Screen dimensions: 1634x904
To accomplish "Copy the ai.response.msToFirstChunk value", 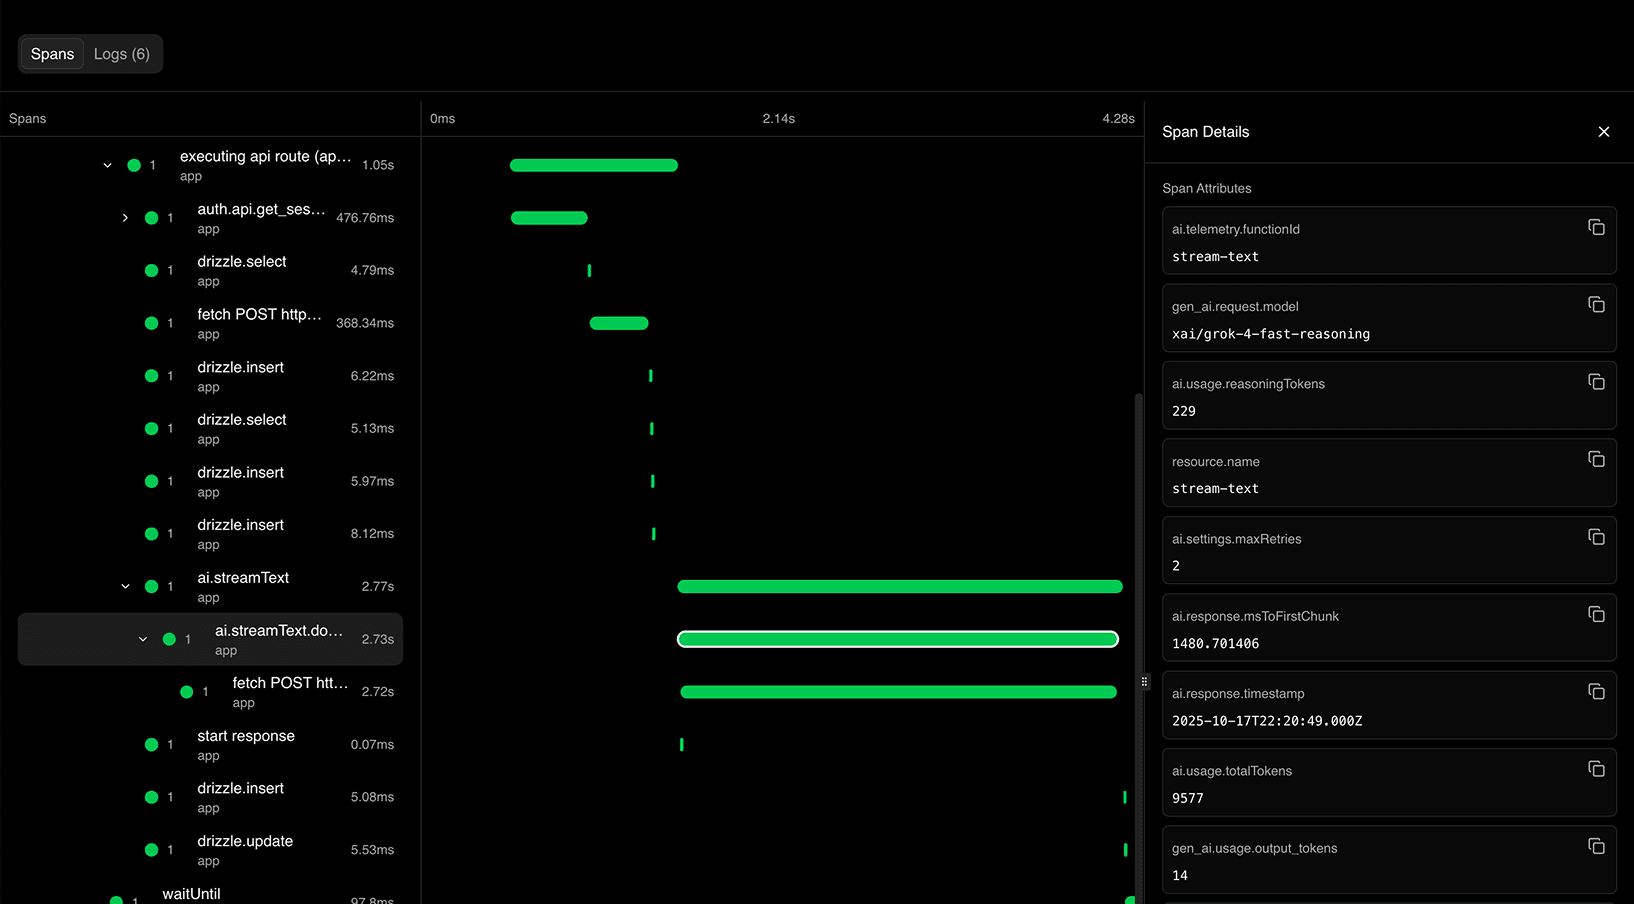I will tap(1596, 614).
